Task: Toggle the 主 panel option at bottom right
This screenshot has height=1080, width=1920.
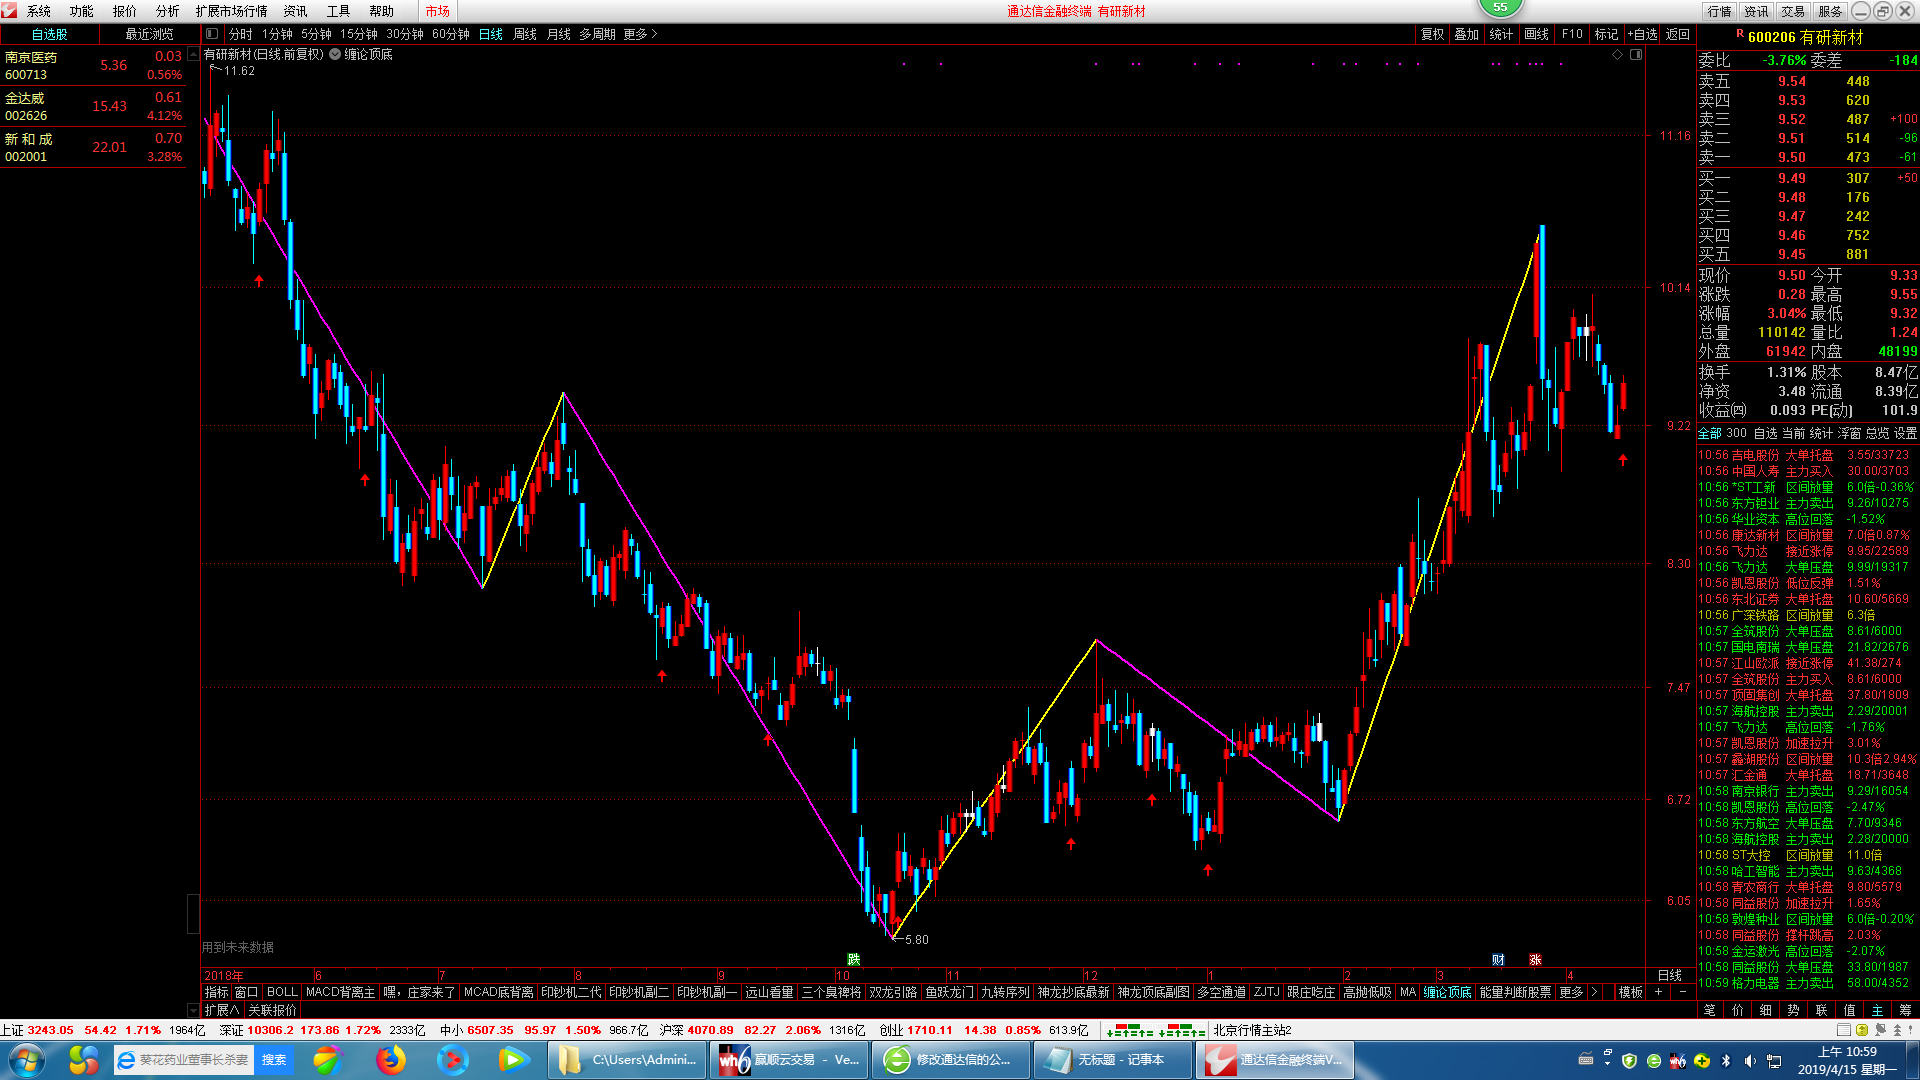Action: point(1877,1010)
